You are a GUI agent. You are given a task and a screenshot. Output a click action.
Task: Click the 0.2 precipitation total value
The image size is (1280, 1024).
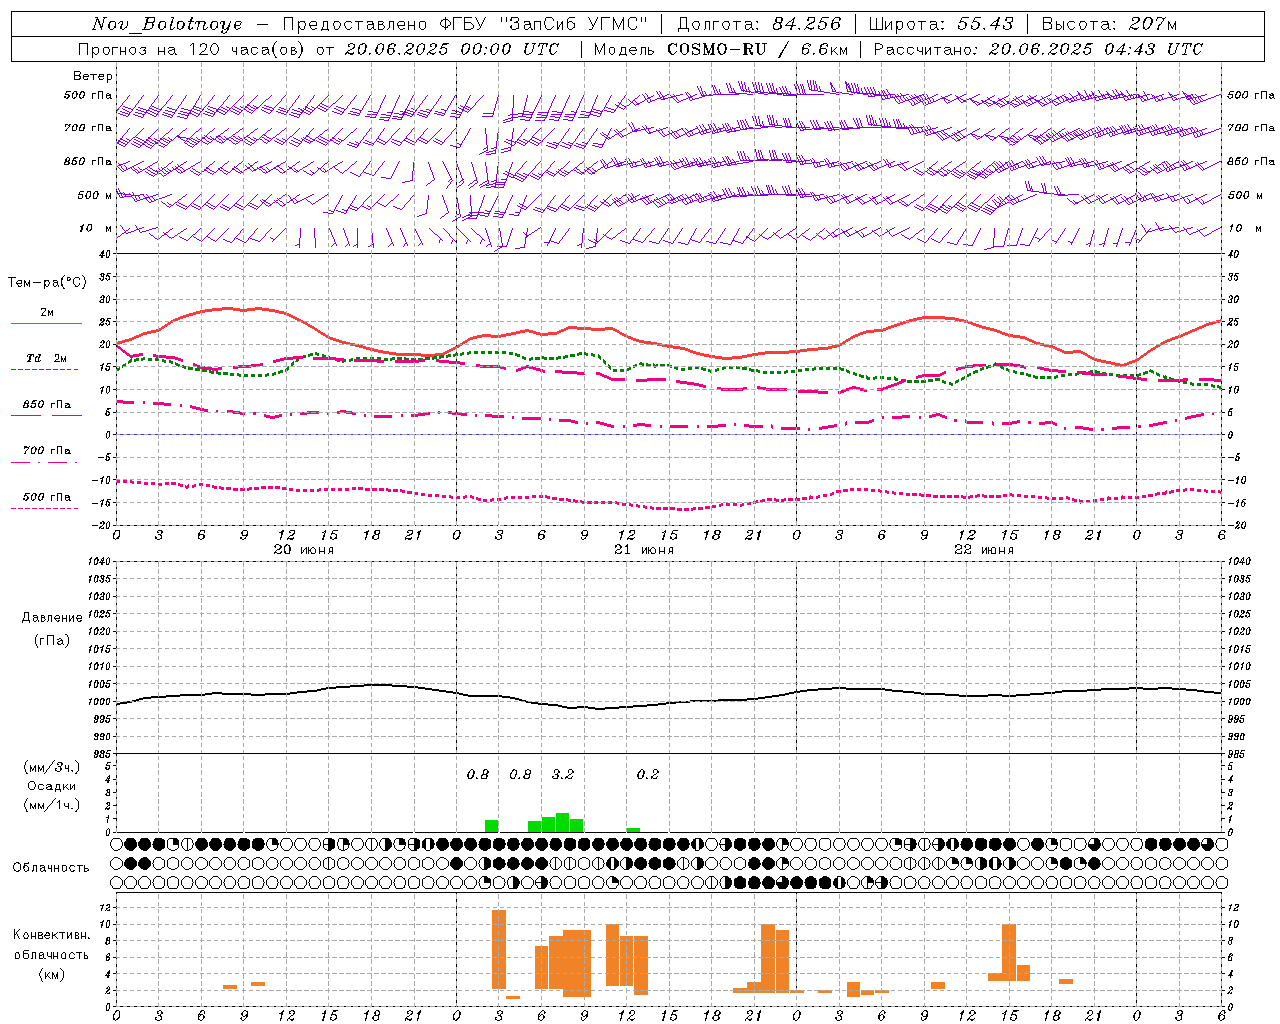(x=648, y=774)
